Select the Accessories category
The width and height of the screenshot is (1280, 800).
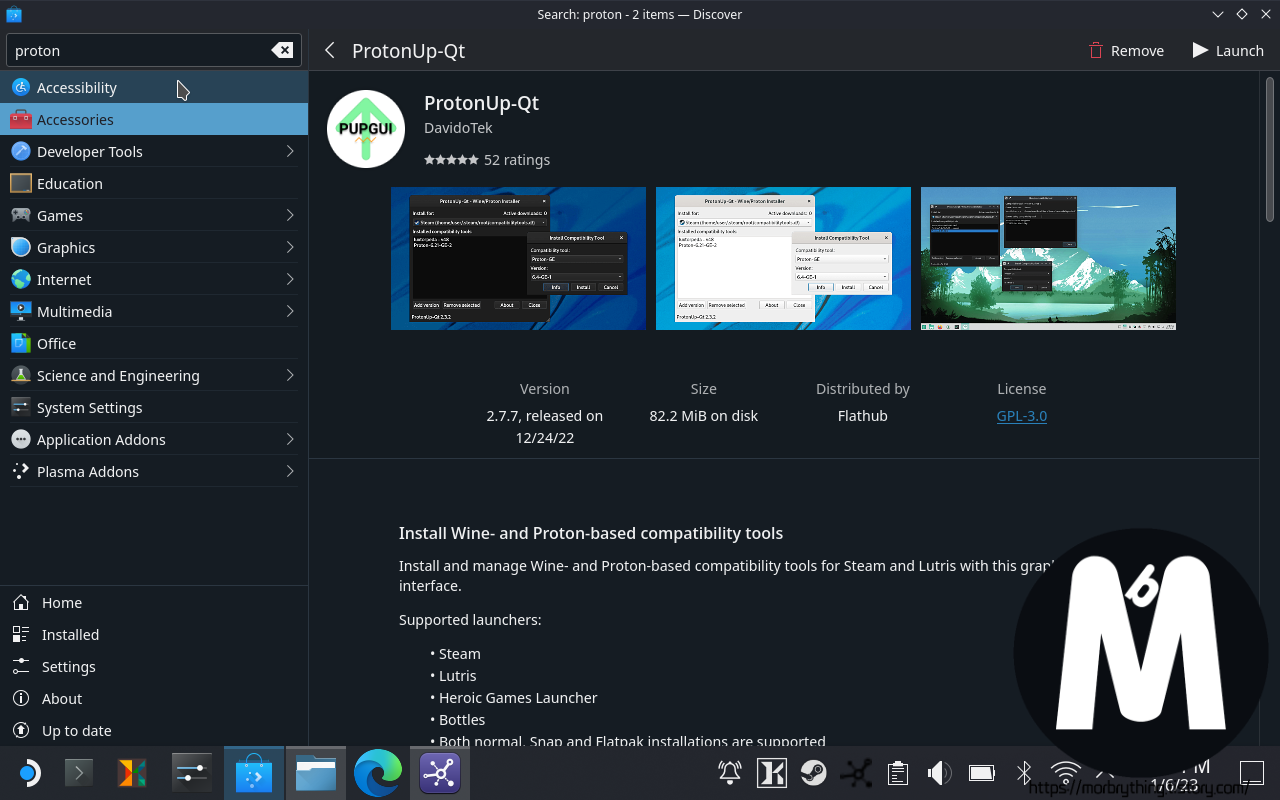click(154, 119)
